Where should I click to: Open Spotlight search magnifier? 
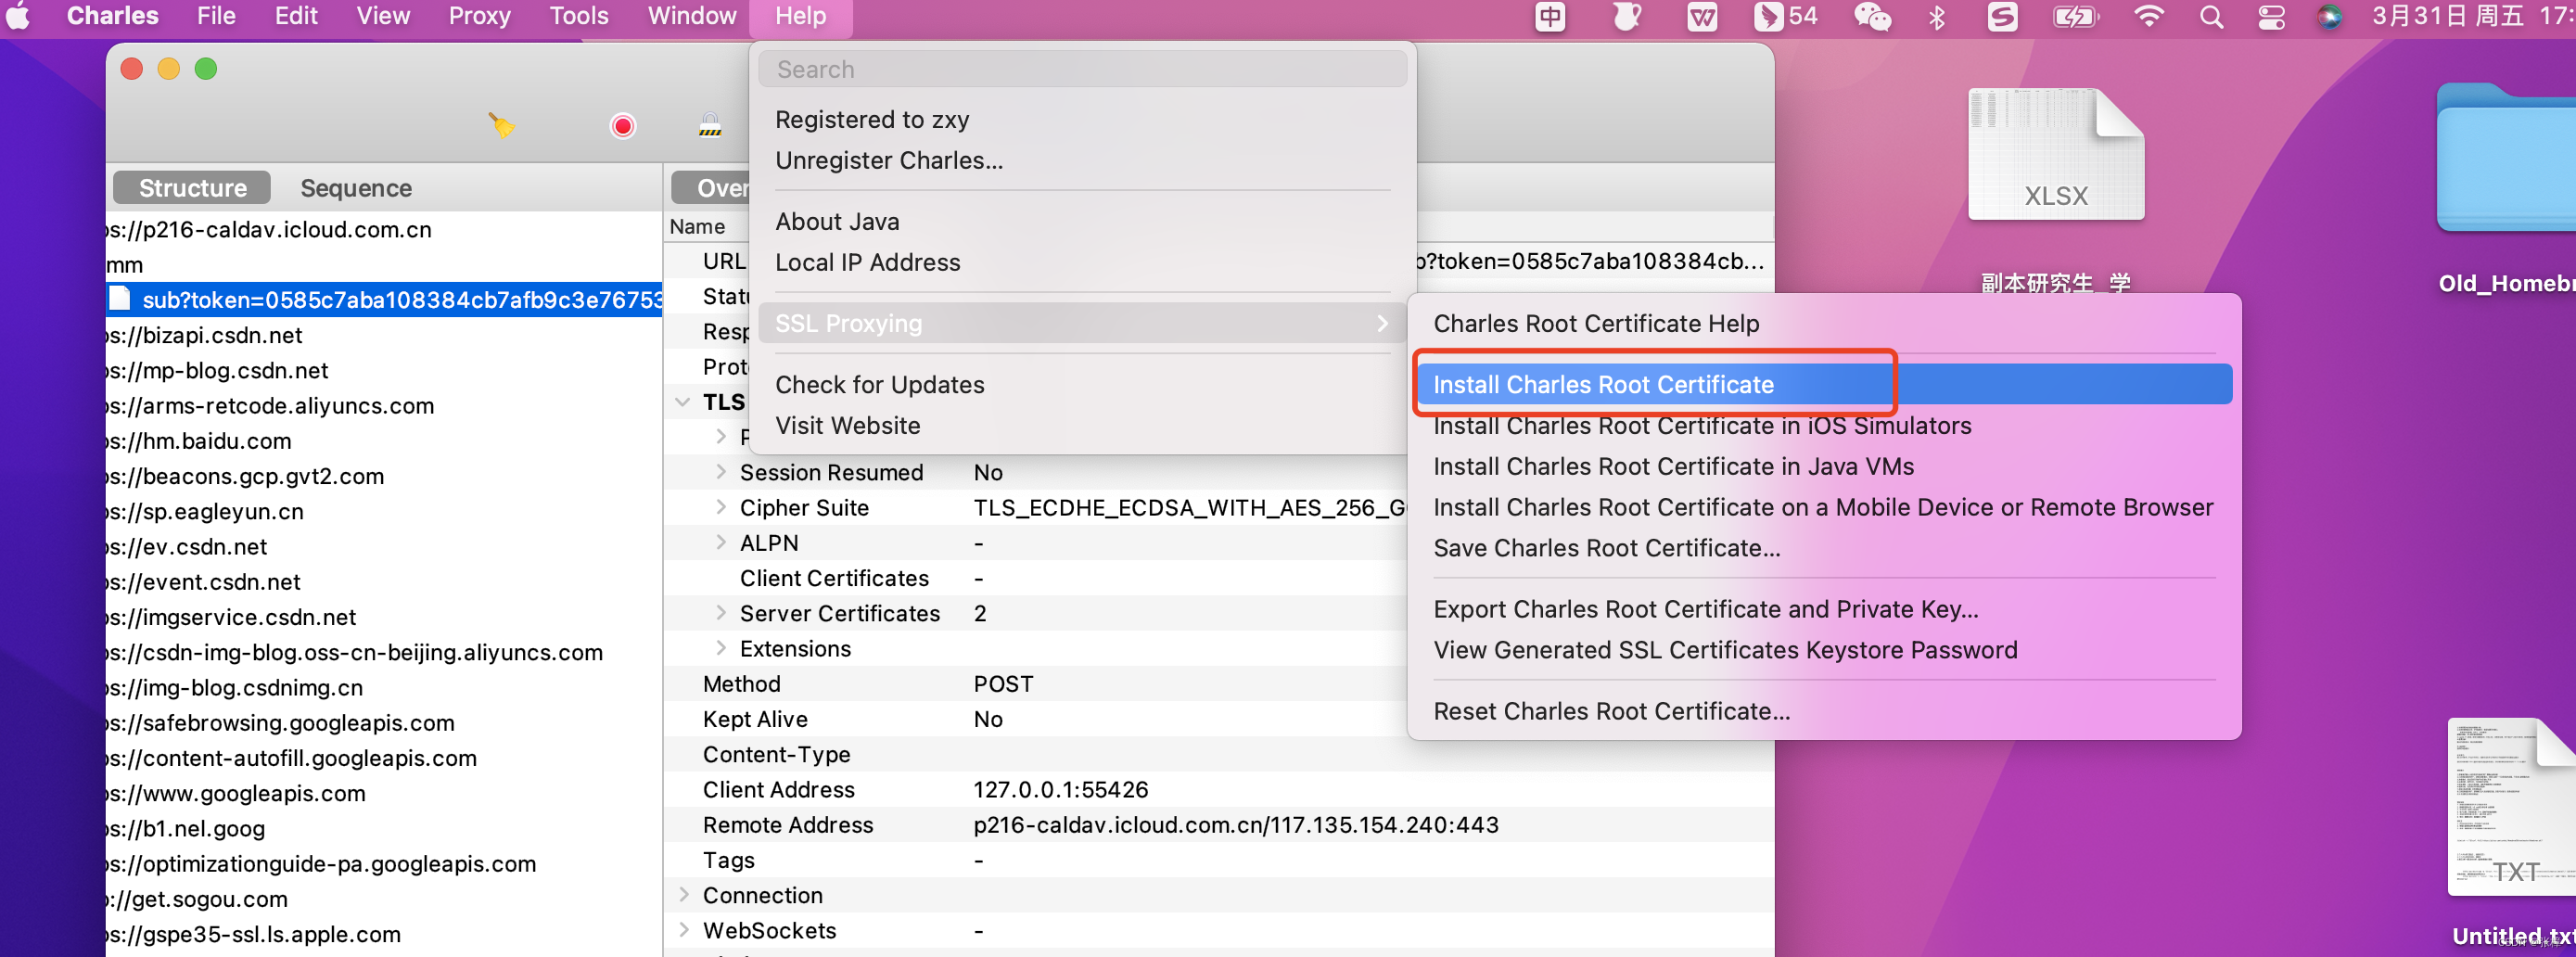pyautogui.click(x=2212, y=16)
